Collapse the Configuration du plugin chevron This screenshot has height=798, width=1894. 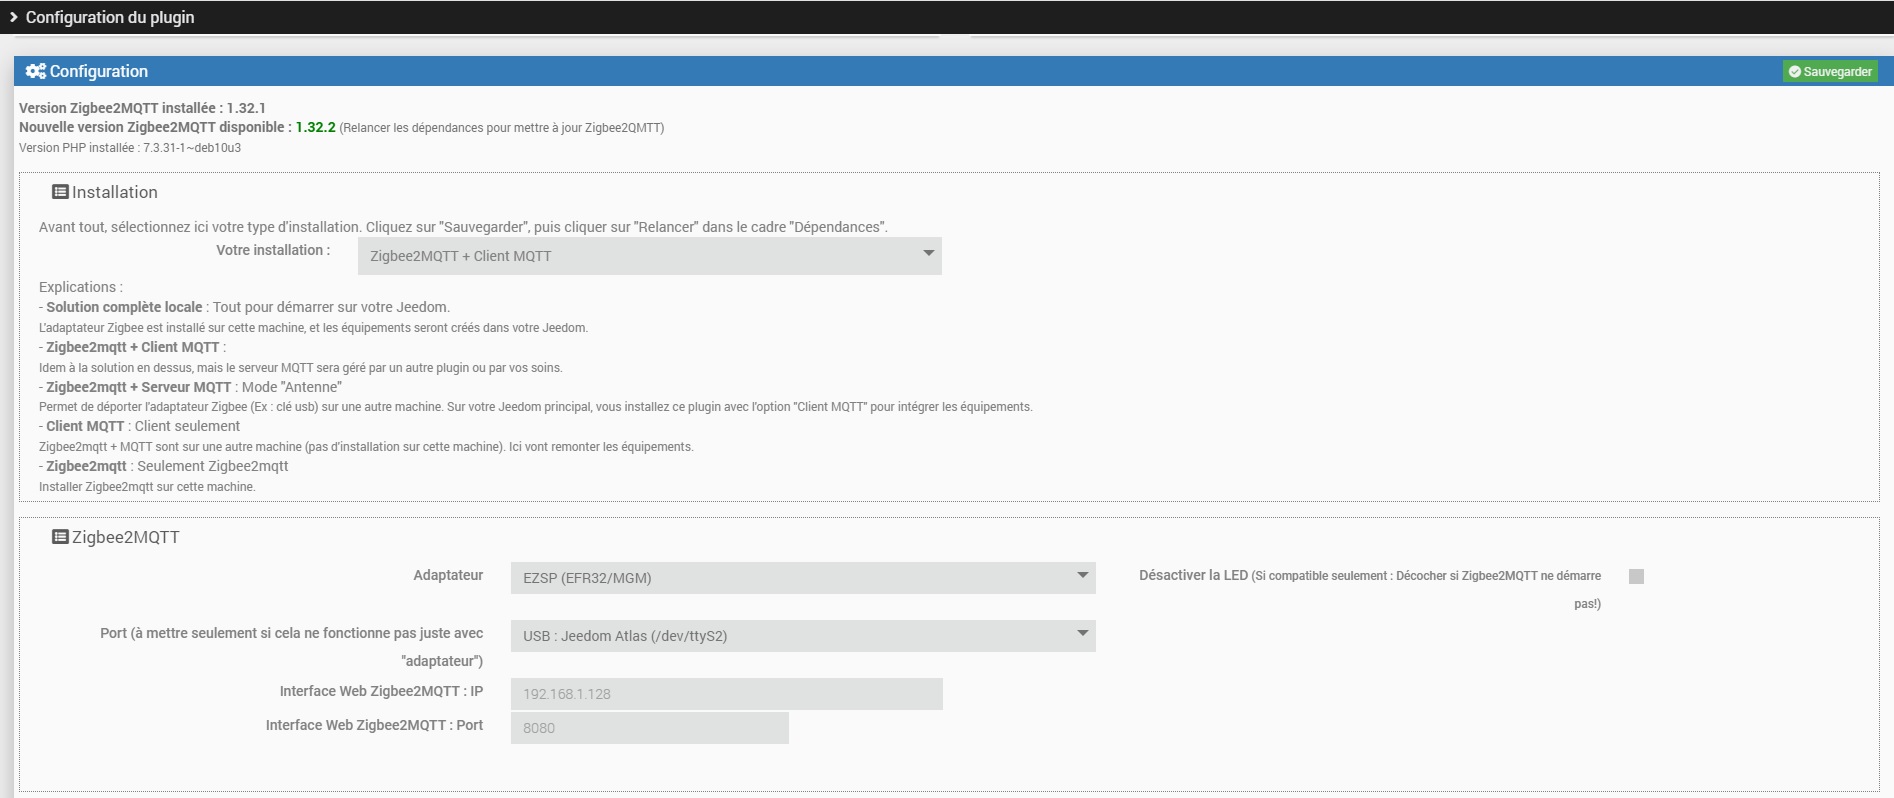click(14, 17)
